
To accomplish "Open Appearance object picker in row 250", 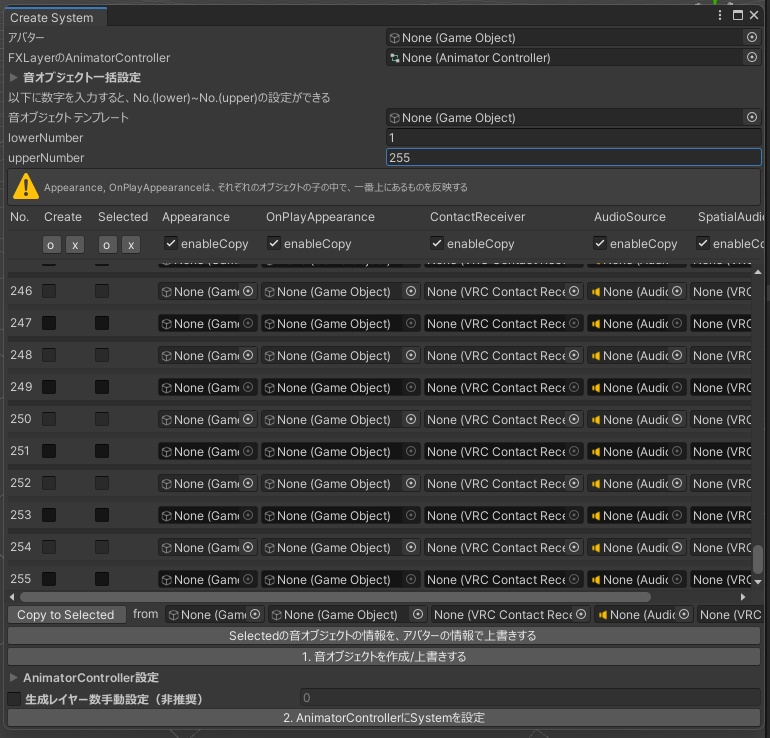I will coord(248,419).
